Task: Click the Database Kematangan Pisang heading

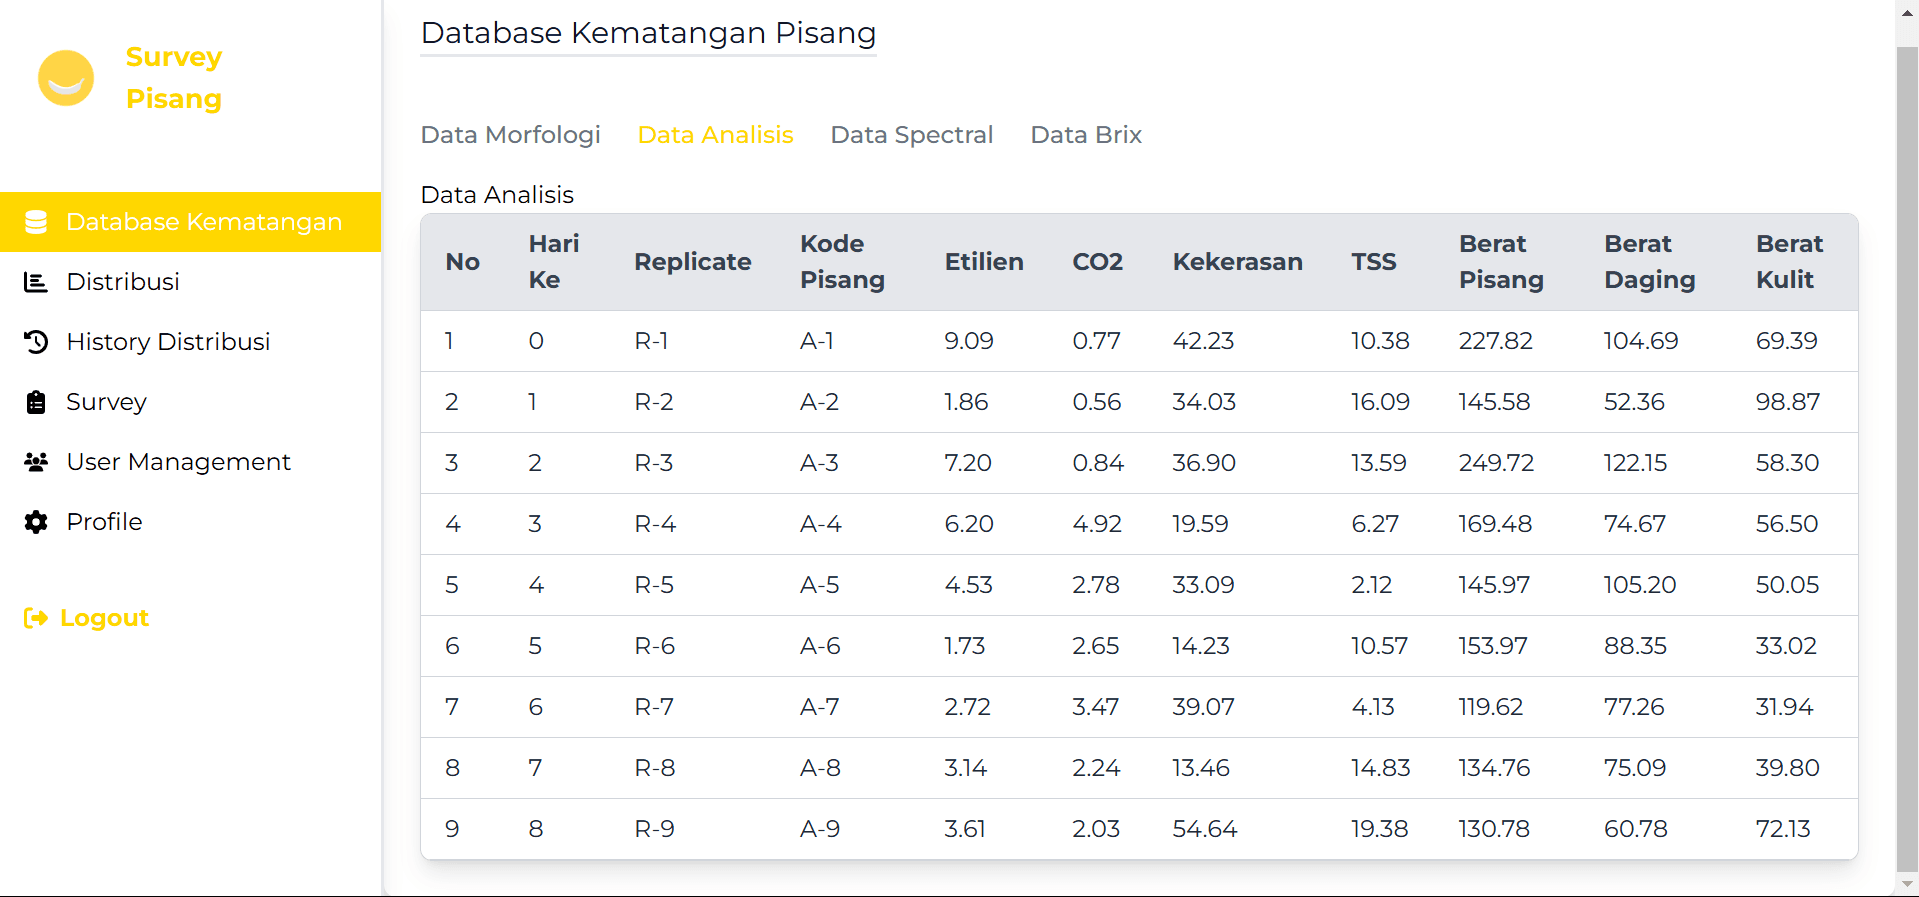Action: coord(648,33)
